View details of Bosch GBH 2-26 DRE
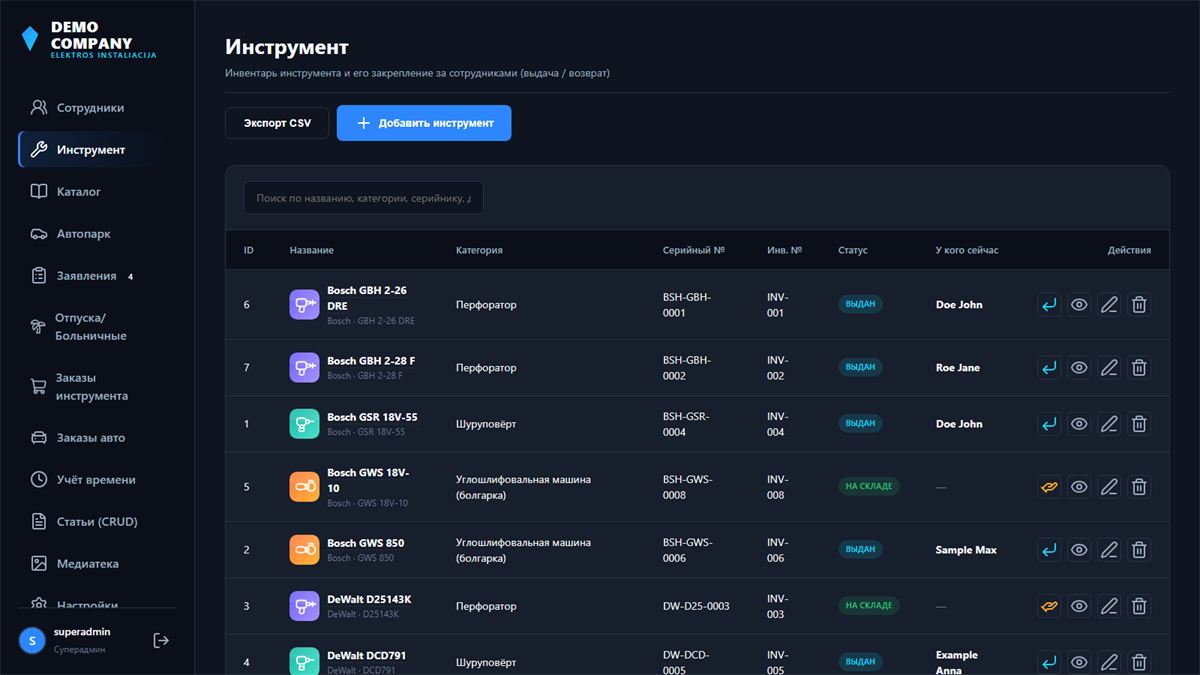This screenshot has width=1200, height=675. [1079, 305]
